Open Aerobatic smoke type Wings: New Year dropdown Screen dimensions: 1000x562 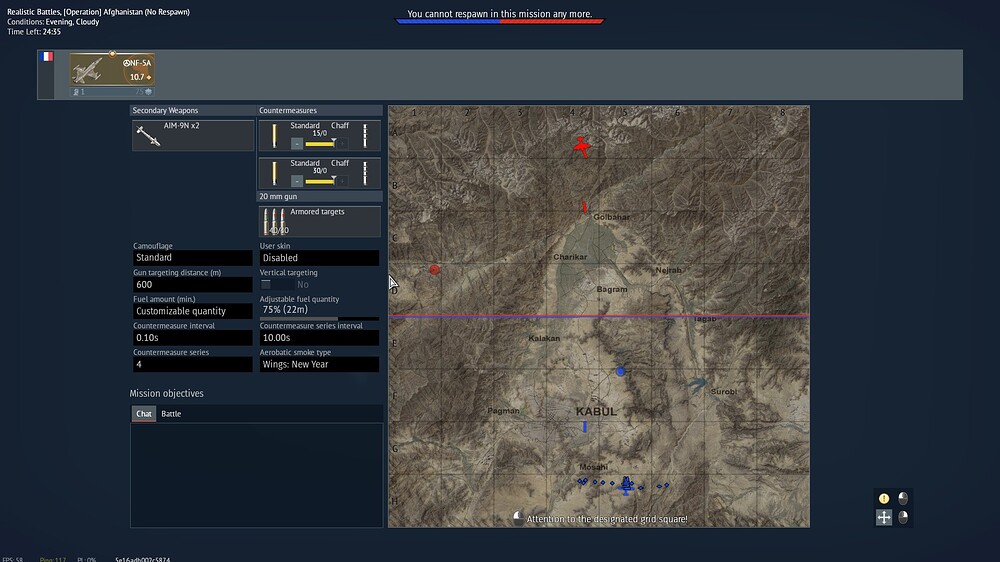coord(319,365)
